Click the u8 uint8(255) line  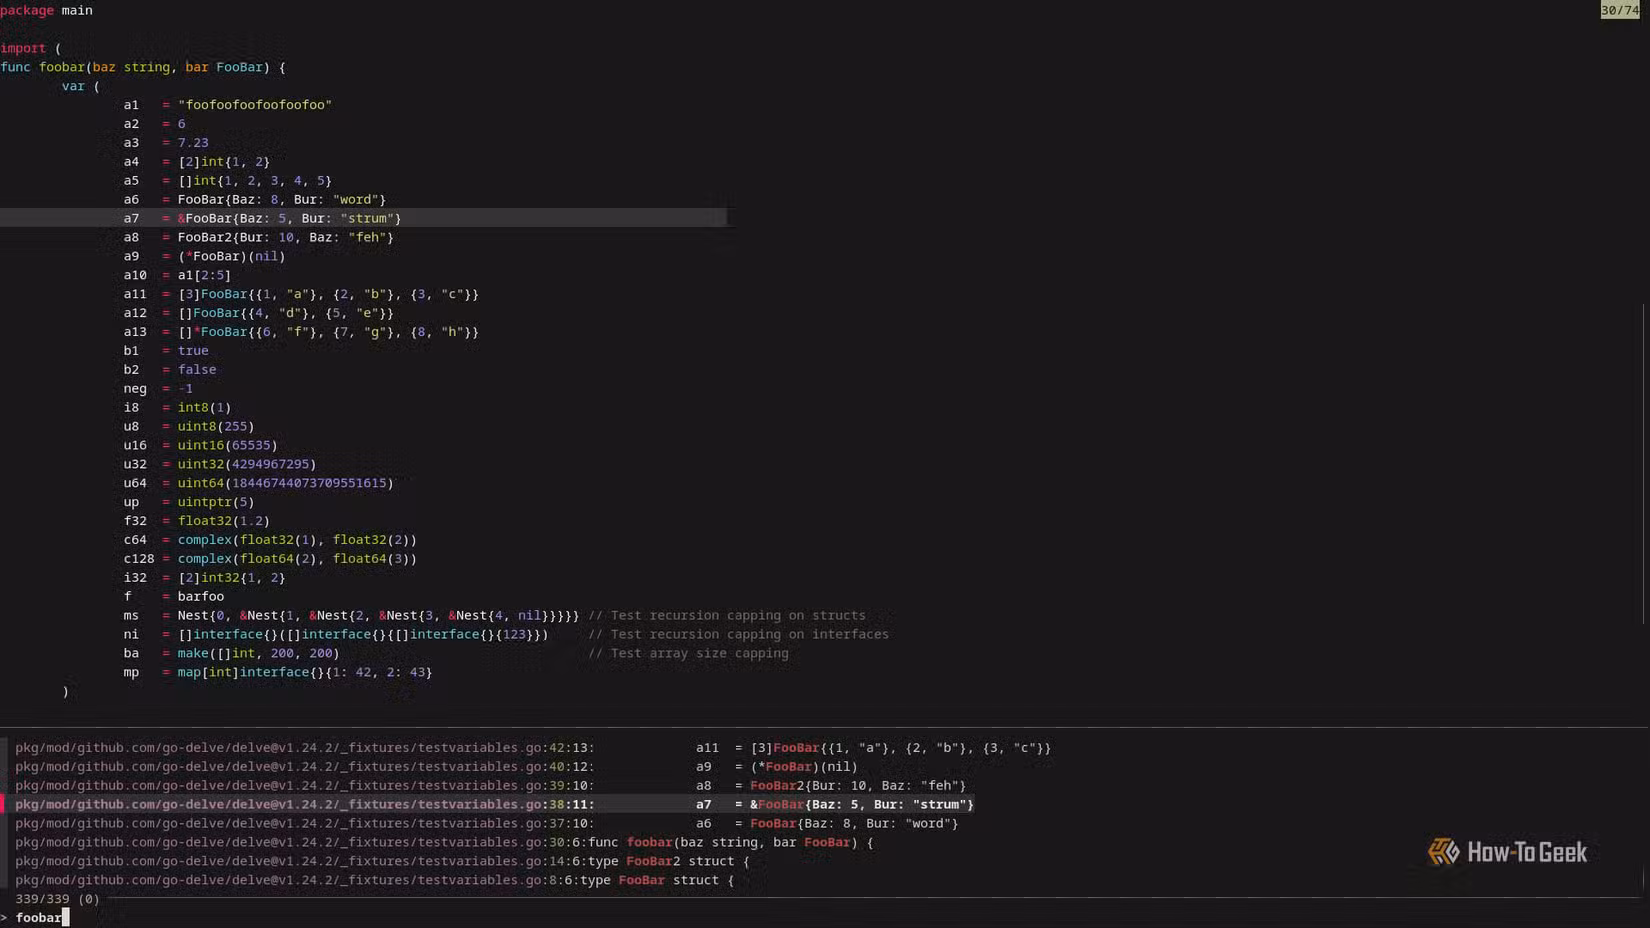[x=189, y=427]
